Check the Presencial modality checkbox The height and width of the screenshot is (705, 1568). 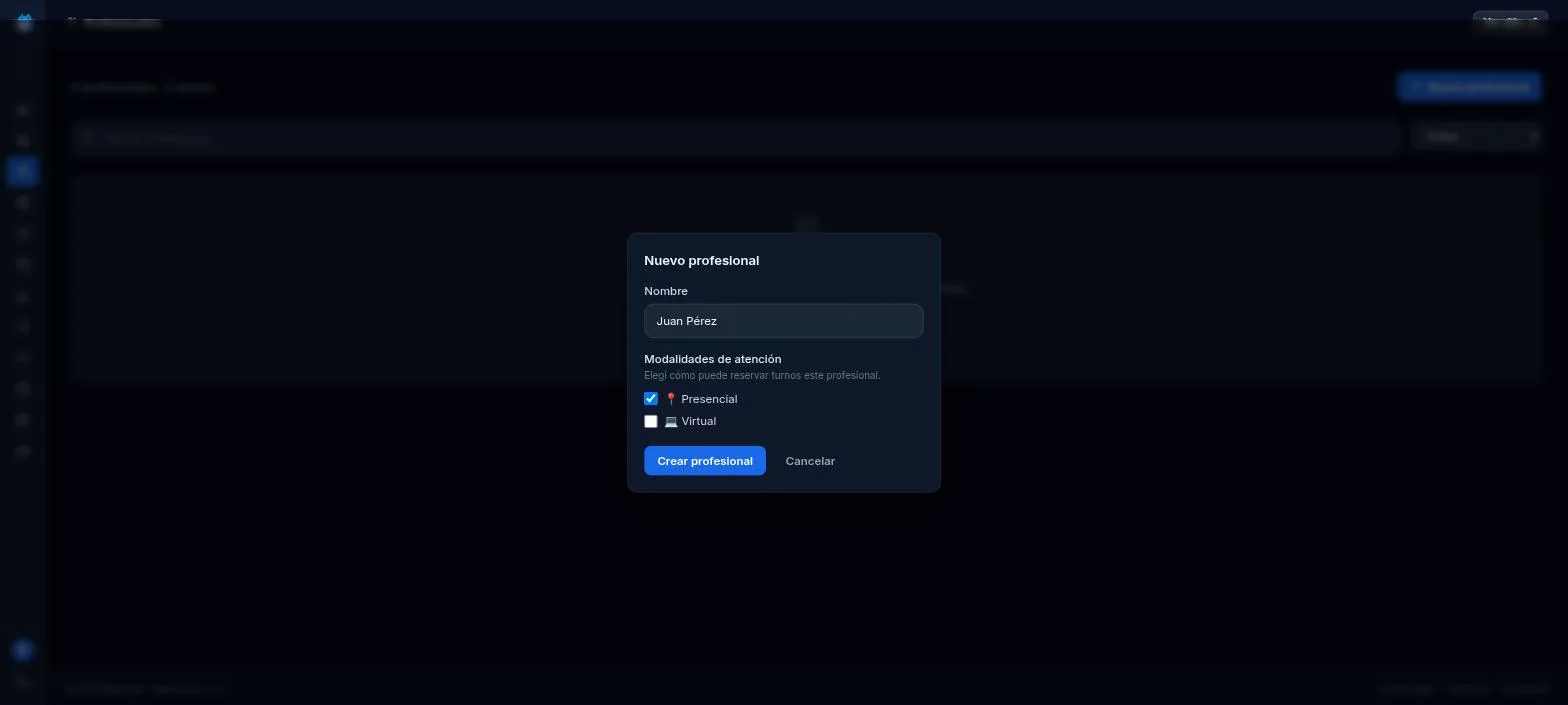coord(651,399)
